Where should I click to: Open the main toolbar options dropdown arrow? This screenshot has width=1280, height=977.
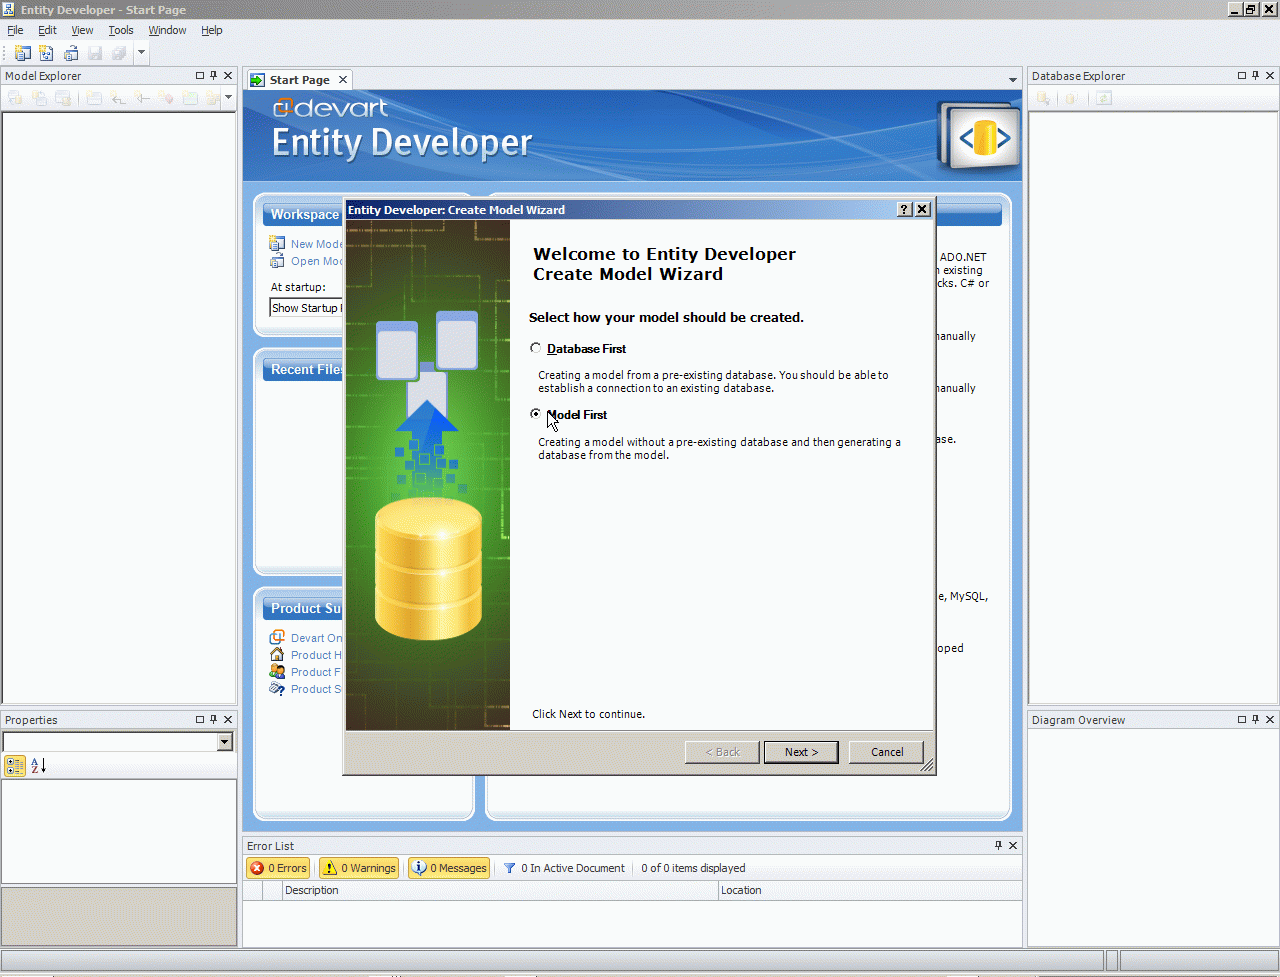pyautogui.click(x=141, y=53)
